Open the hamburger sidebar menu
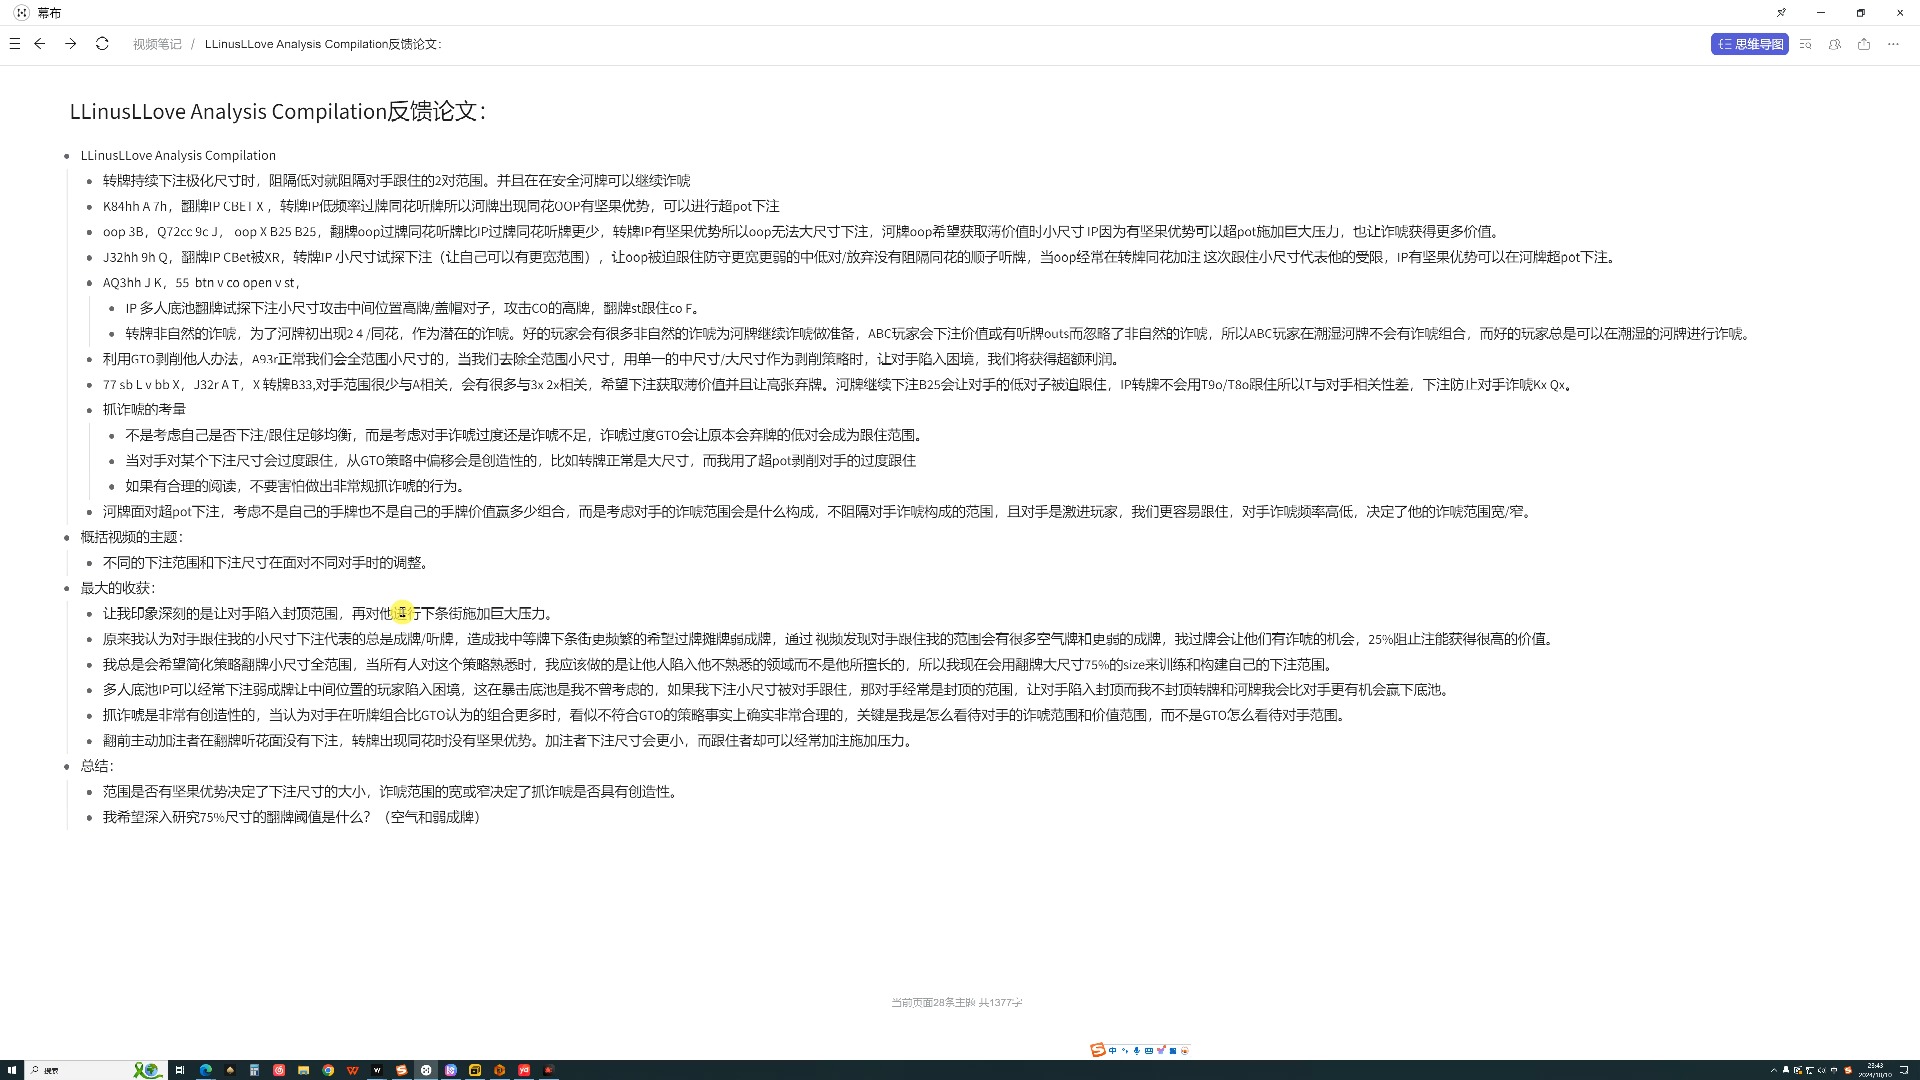The height and width of the screenshot is (1080, 1920). [x=14, y=44]
